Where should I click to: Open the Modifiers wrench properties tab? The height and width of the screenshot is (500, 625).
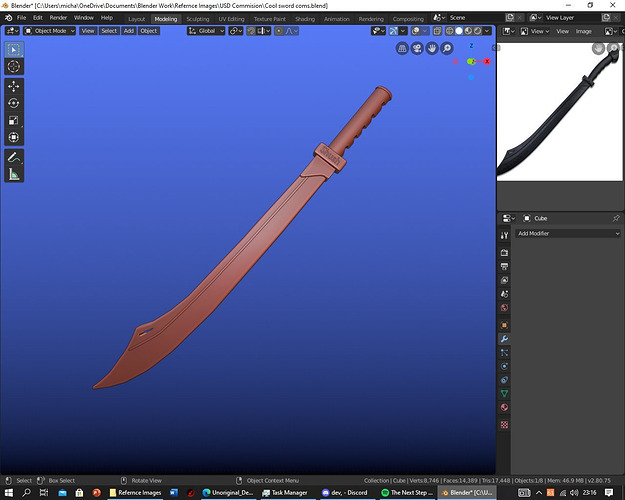click(504, 339)
